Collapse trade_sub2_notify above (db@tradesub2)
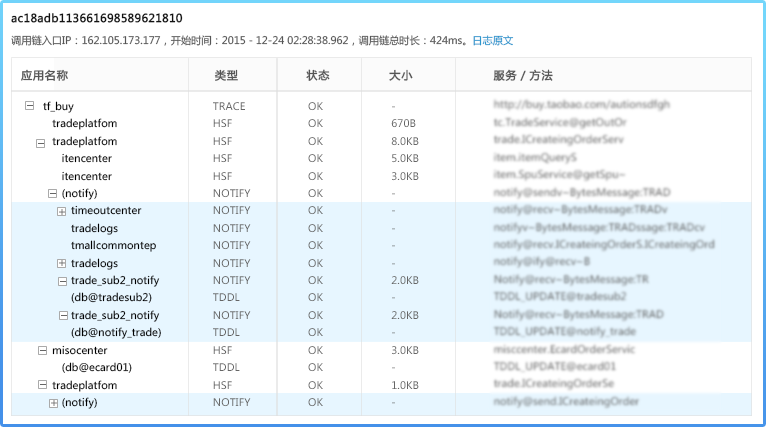 62,281
